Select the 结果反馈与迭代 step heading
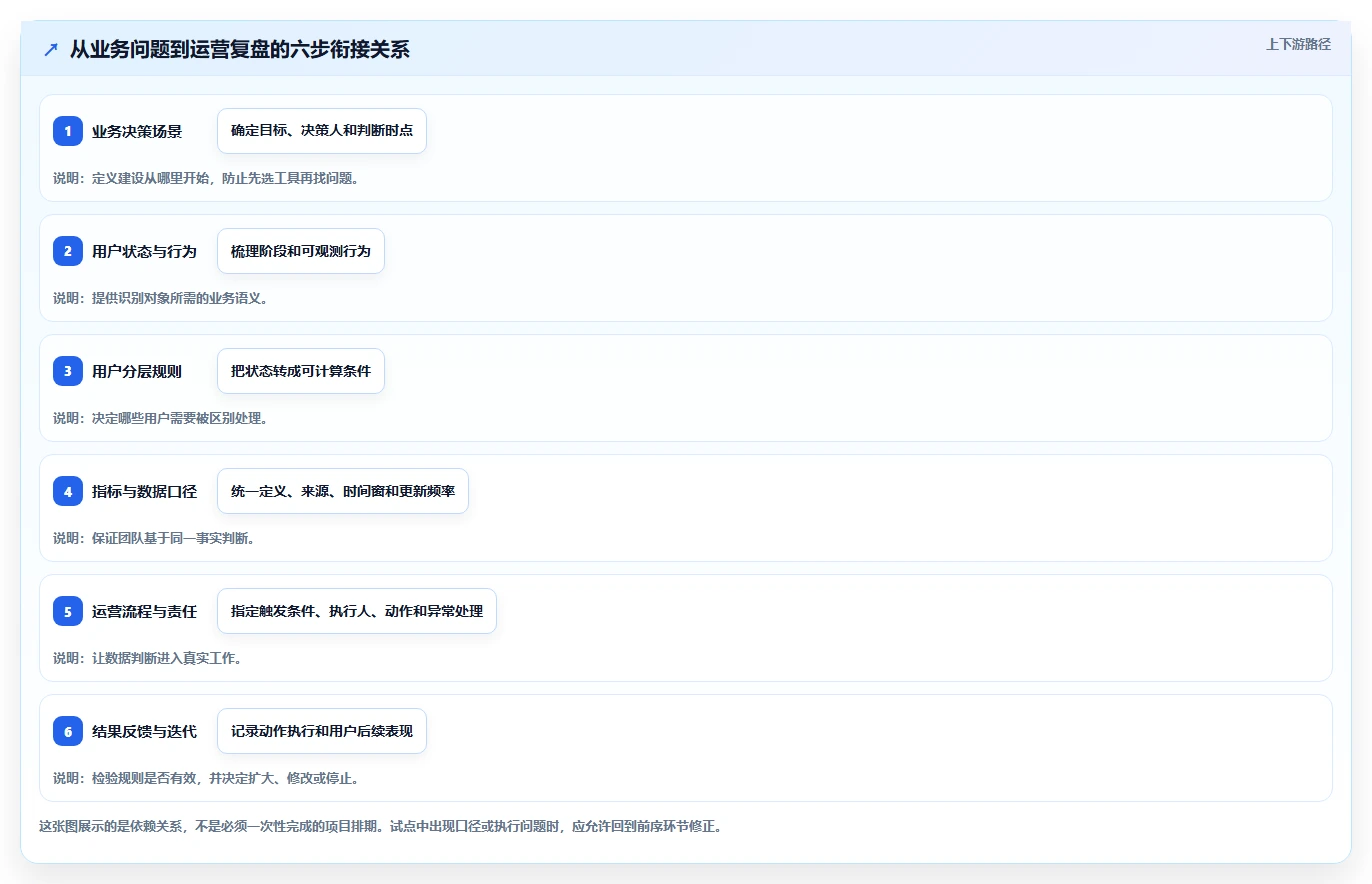The width and height of the screenshot is (1372, 884). [x=144, y=731]
